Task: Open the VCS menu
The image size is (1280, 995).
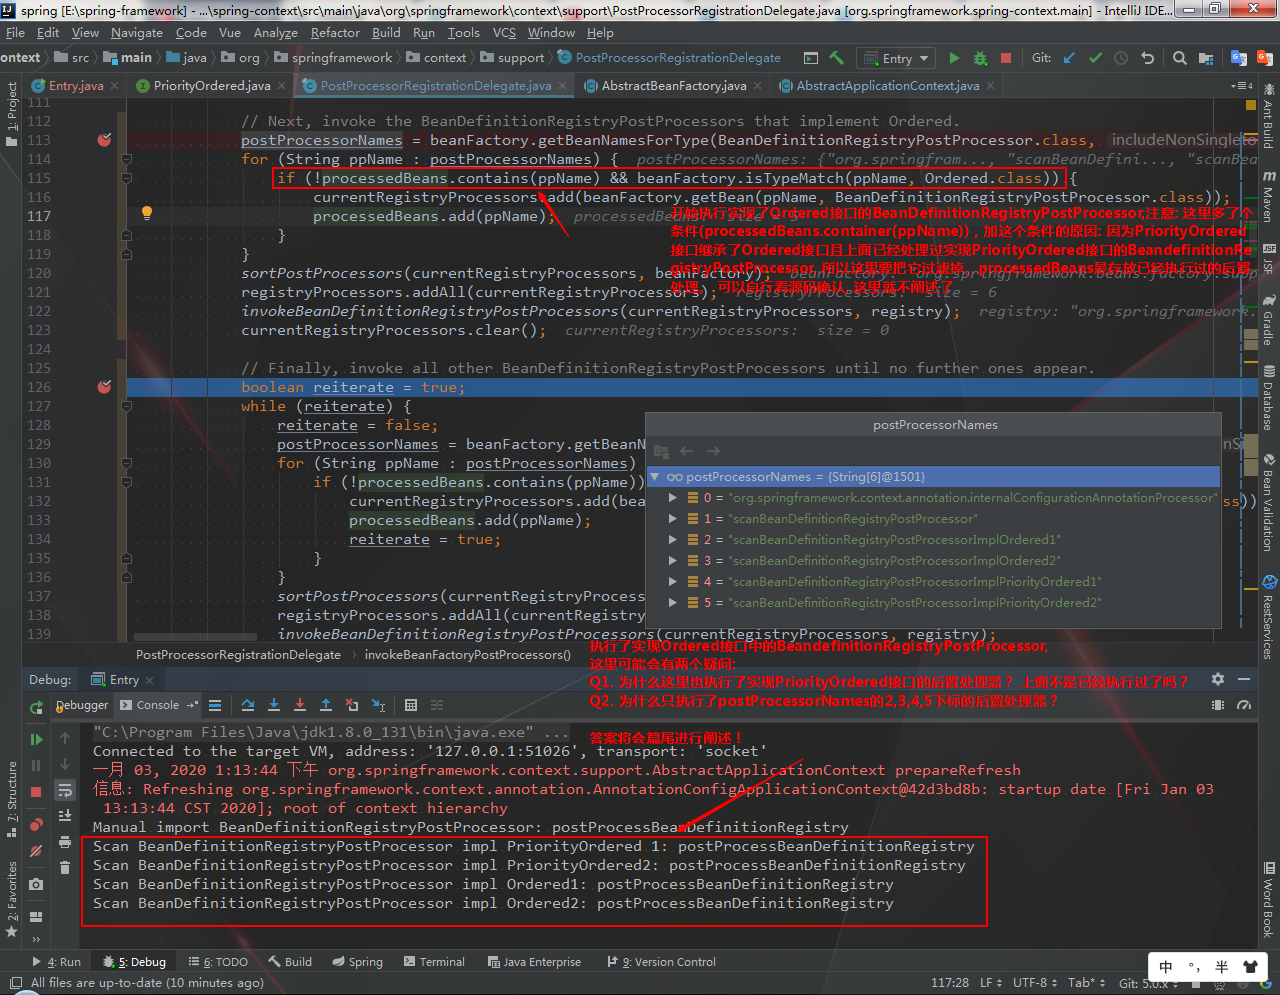Action: [x=504, y=33]
